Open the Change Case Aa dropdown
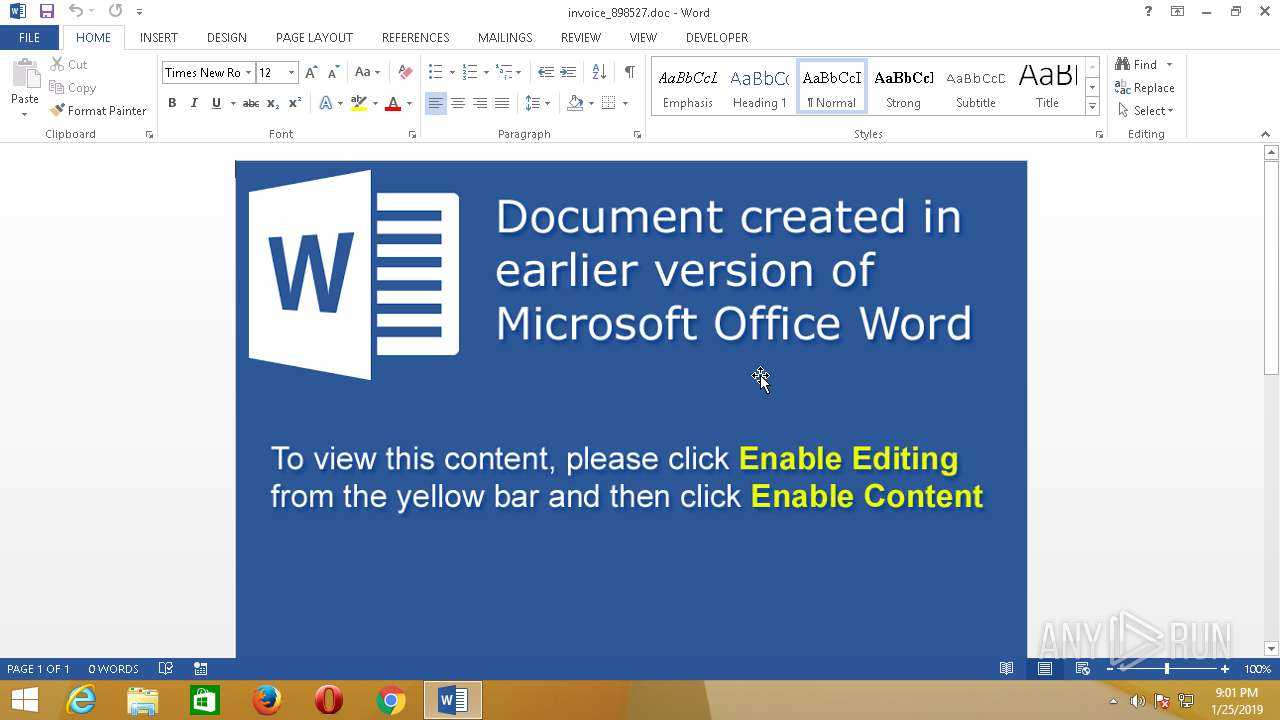The width and height of the screenshot is (1280, 720). tap(367, 72)
